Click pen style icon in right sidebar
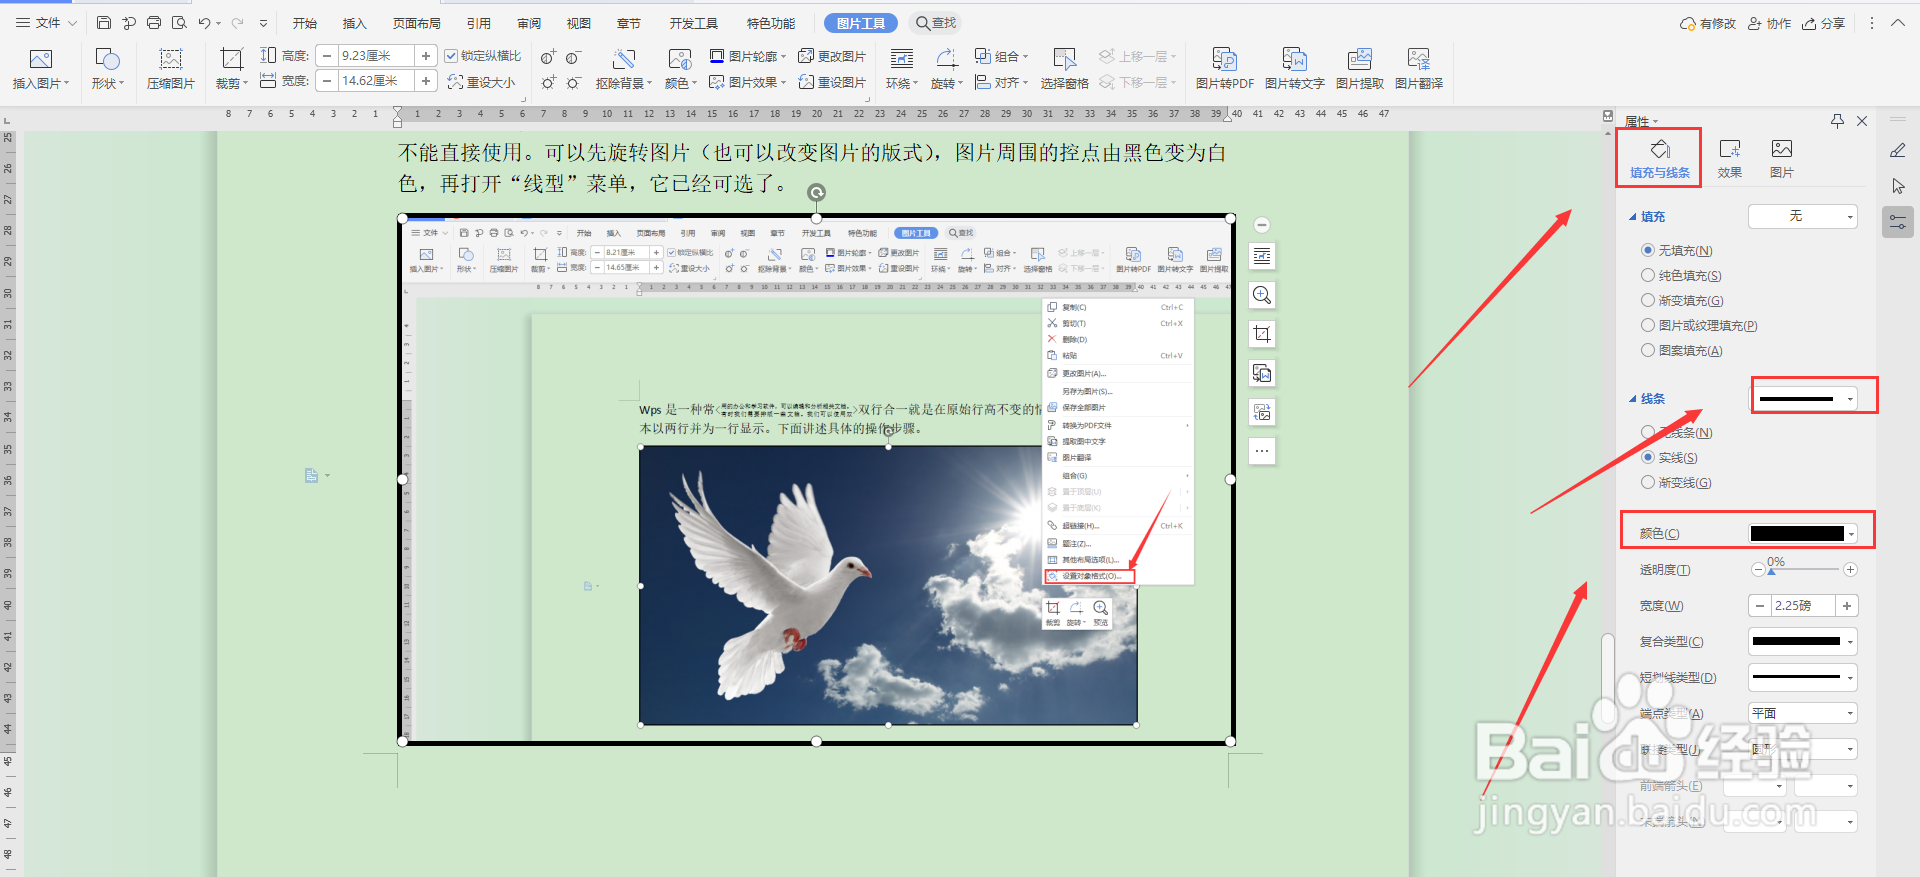 pos(1898,150)
